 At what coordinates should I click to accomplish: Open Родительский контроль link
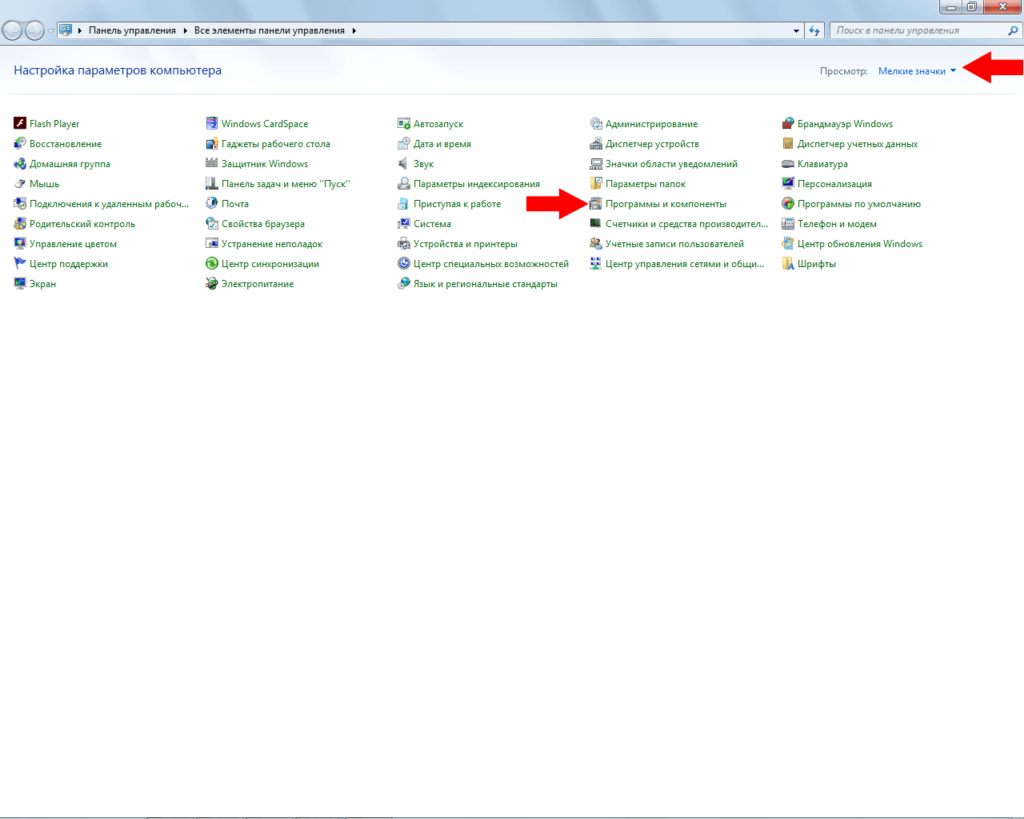(x=82, y=223)
